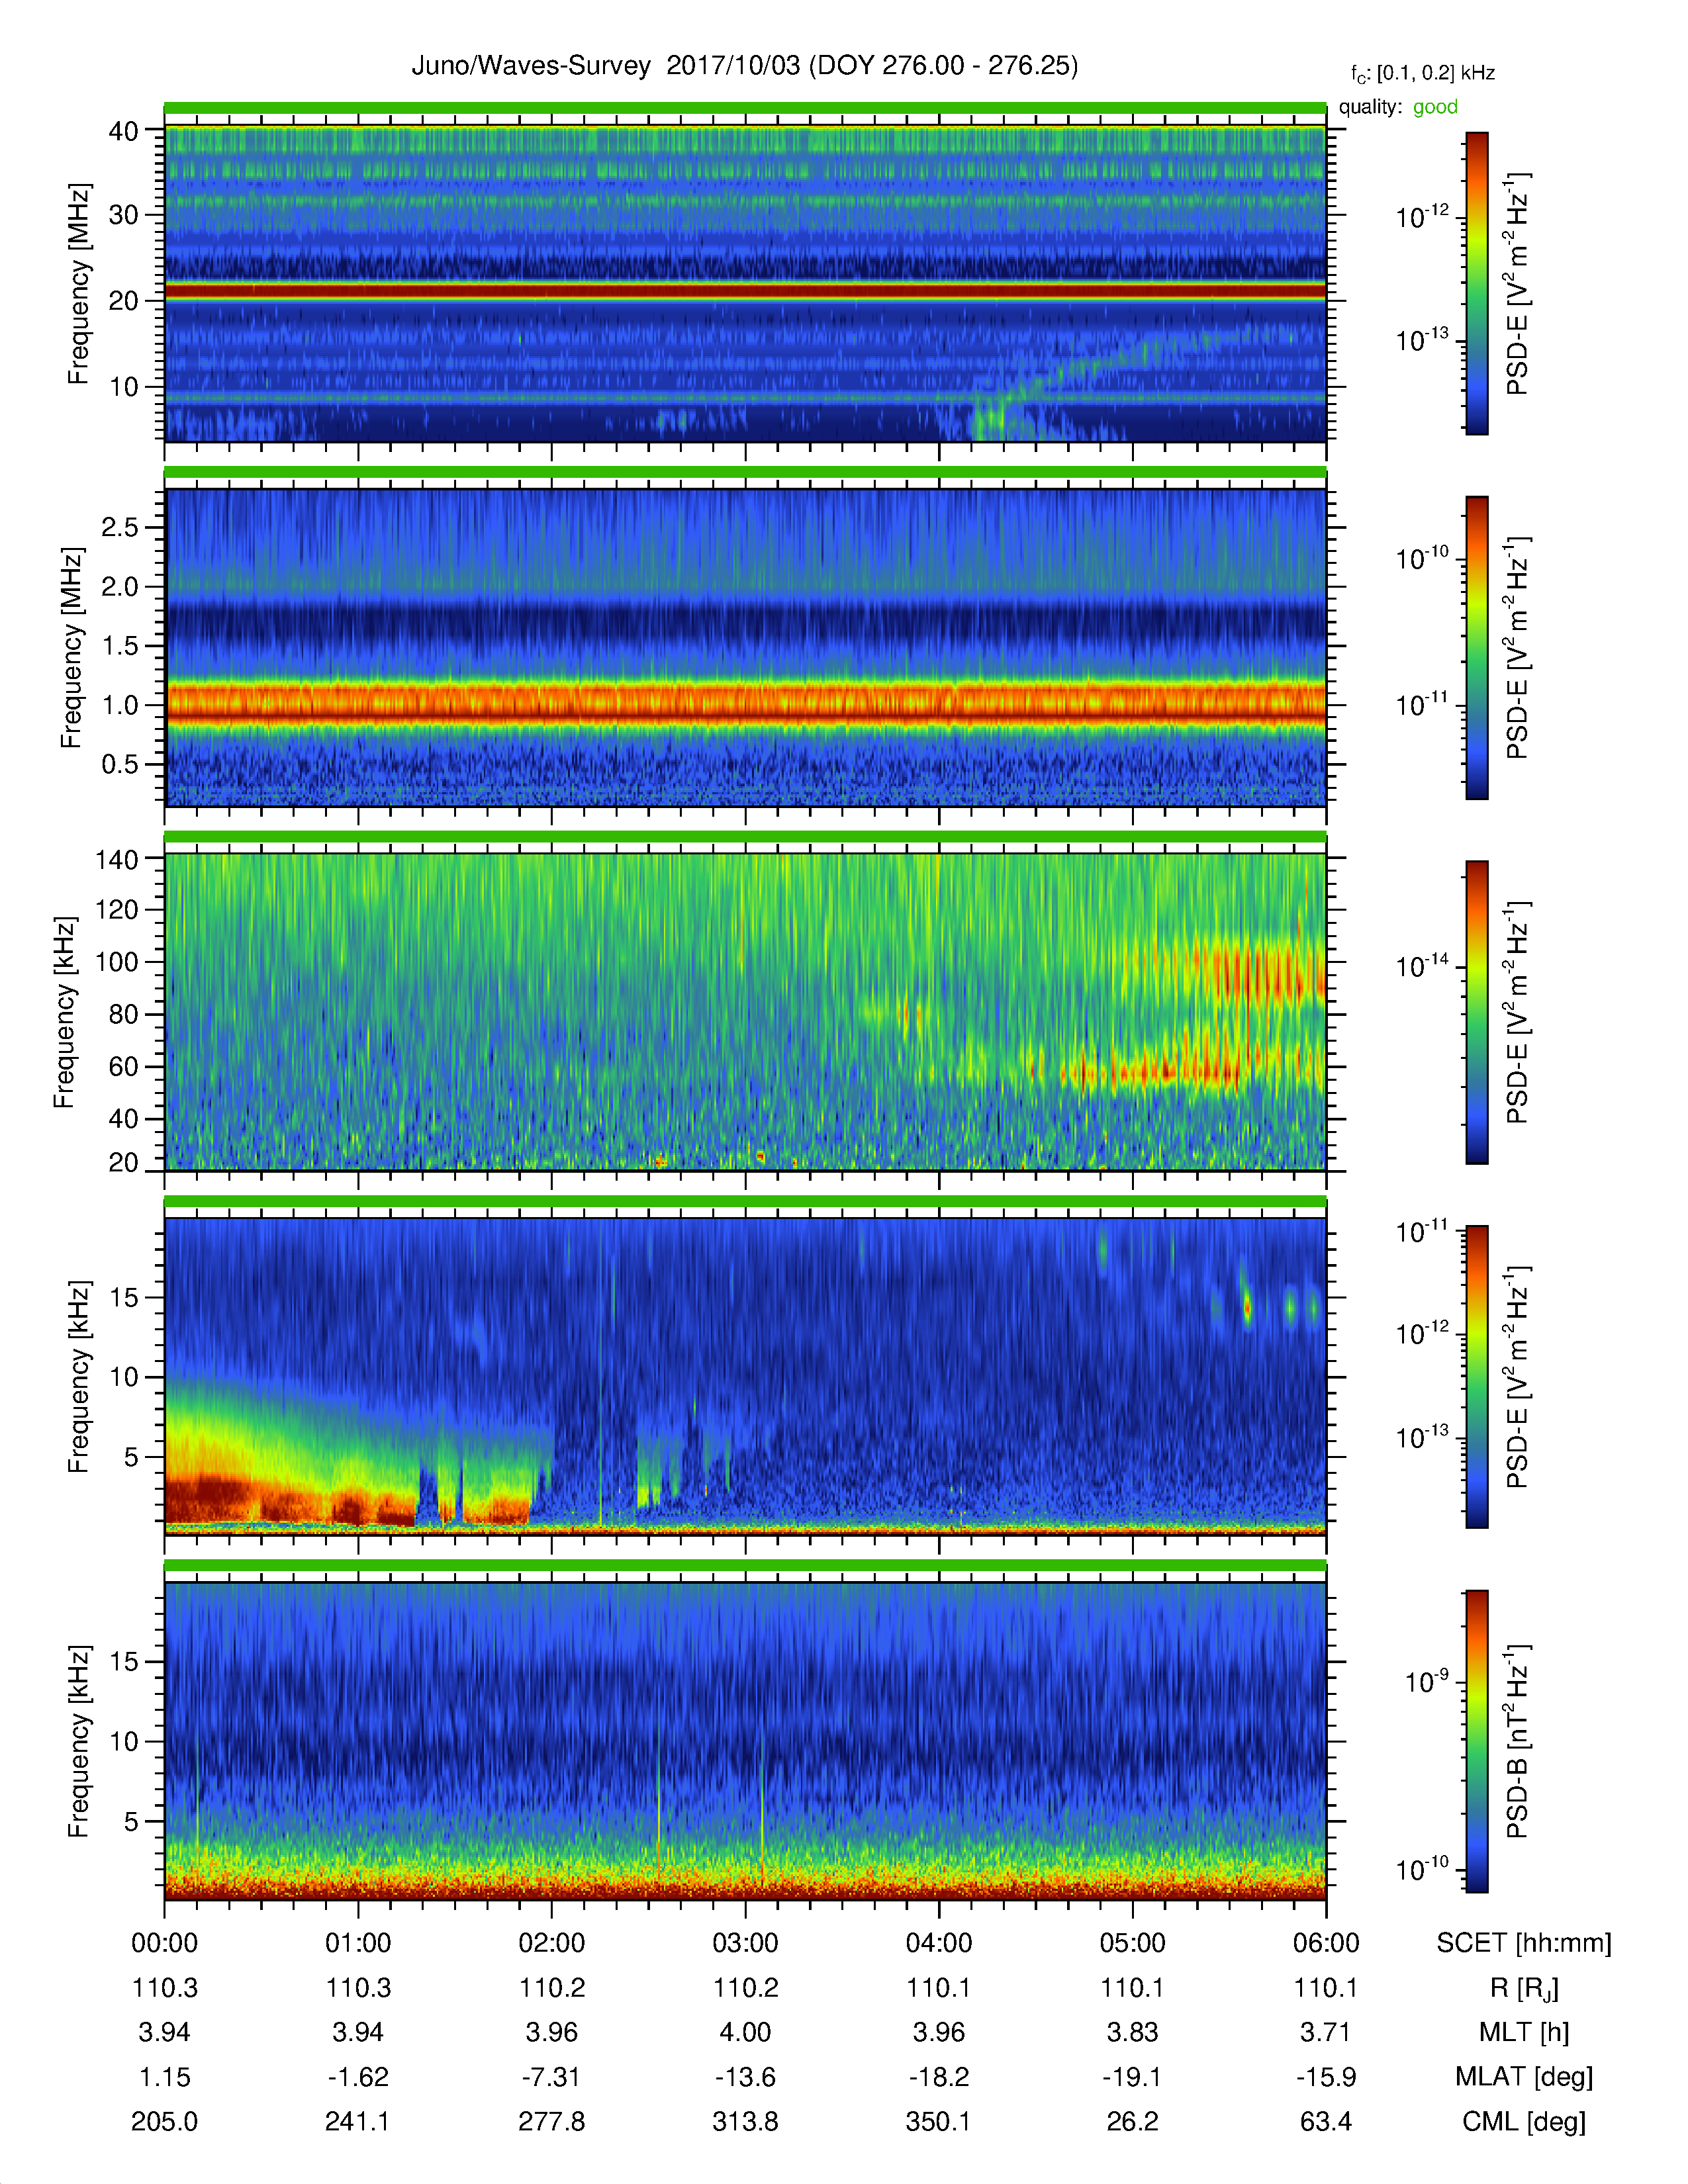Click the MLAT [deg] row label
This screenshot has width=1688, height=2184.
click(x=1523, y=2077)
